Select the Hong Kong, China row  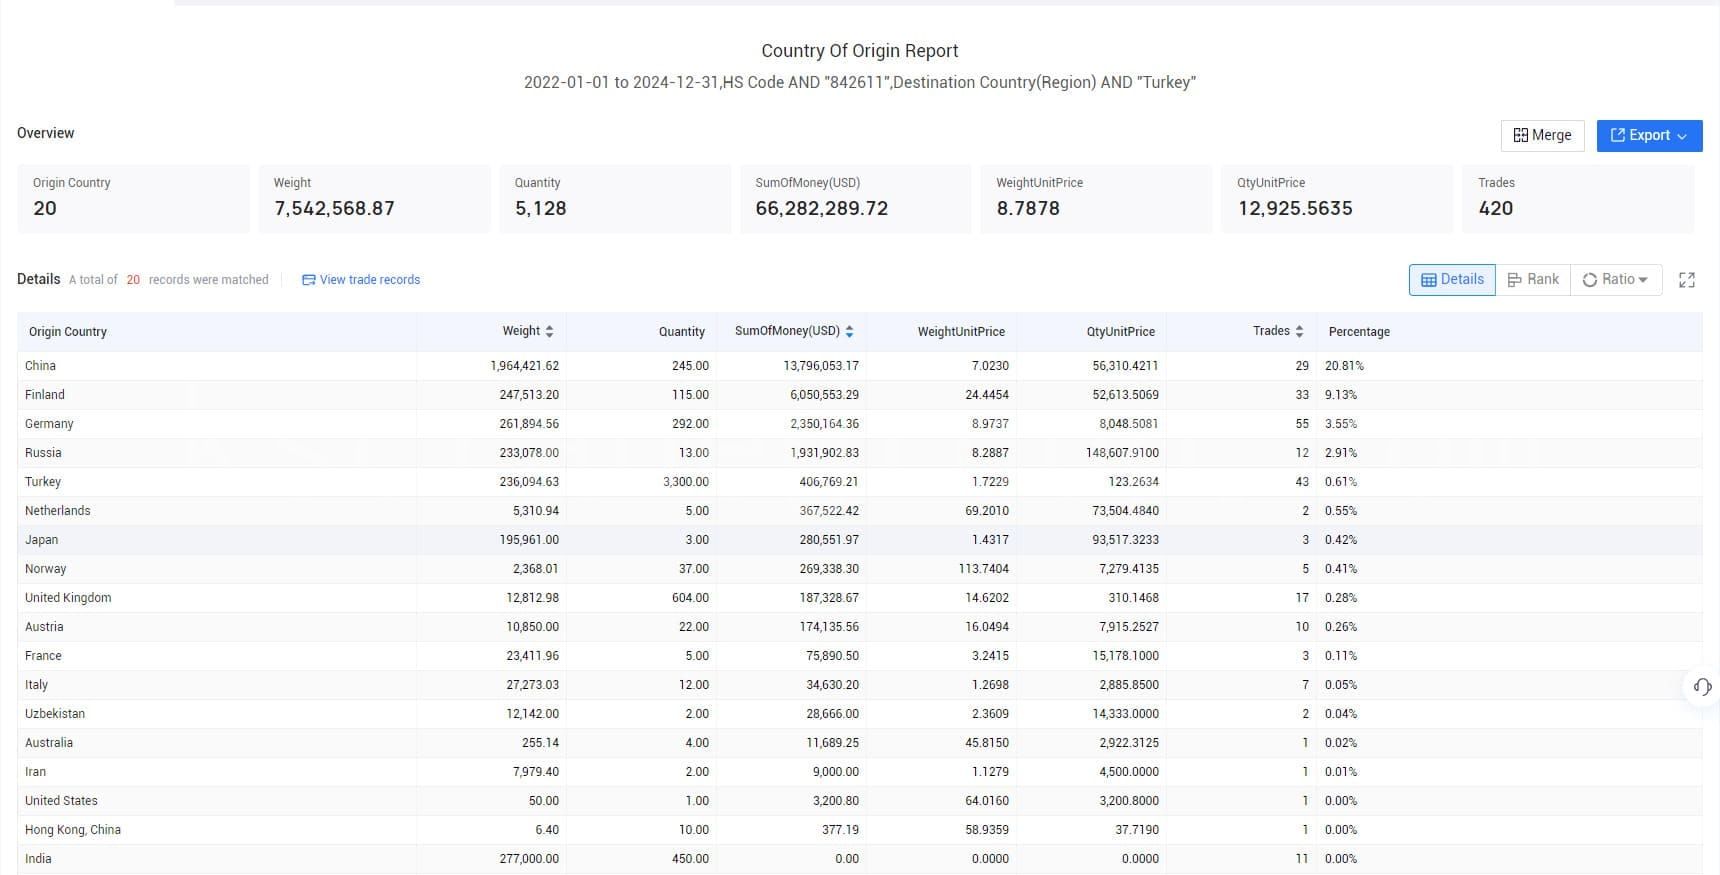point(859,830)
